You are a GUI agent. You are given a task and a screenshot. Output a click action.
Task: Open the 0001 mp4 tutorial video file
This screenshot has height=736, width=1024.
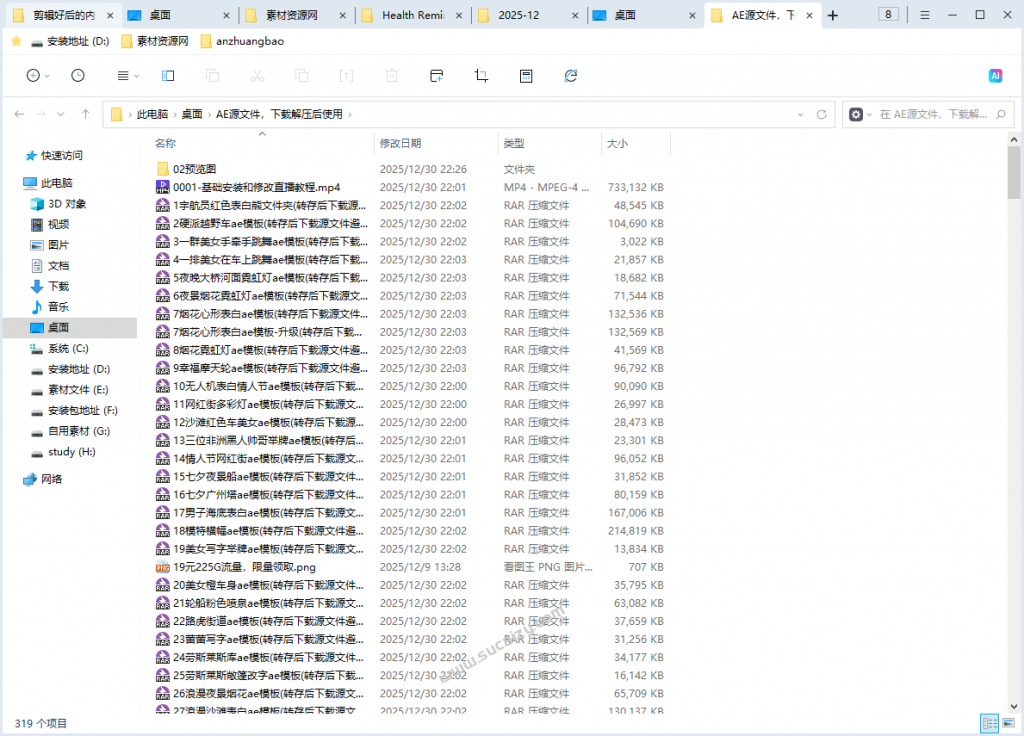[x=256, y=187]
